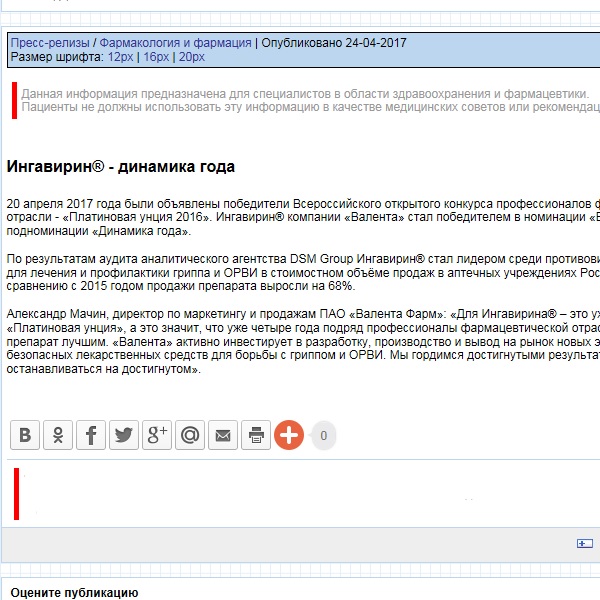
Task: Click paragraph starting Александр Мачин
Action: (x=303, y=341)
